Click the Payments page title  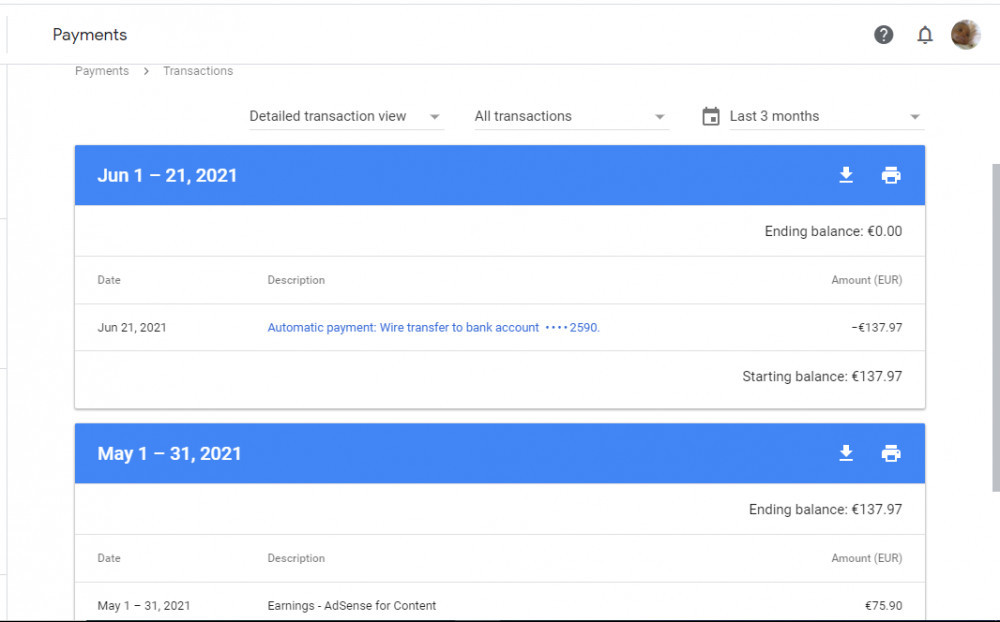pos(90,35)
